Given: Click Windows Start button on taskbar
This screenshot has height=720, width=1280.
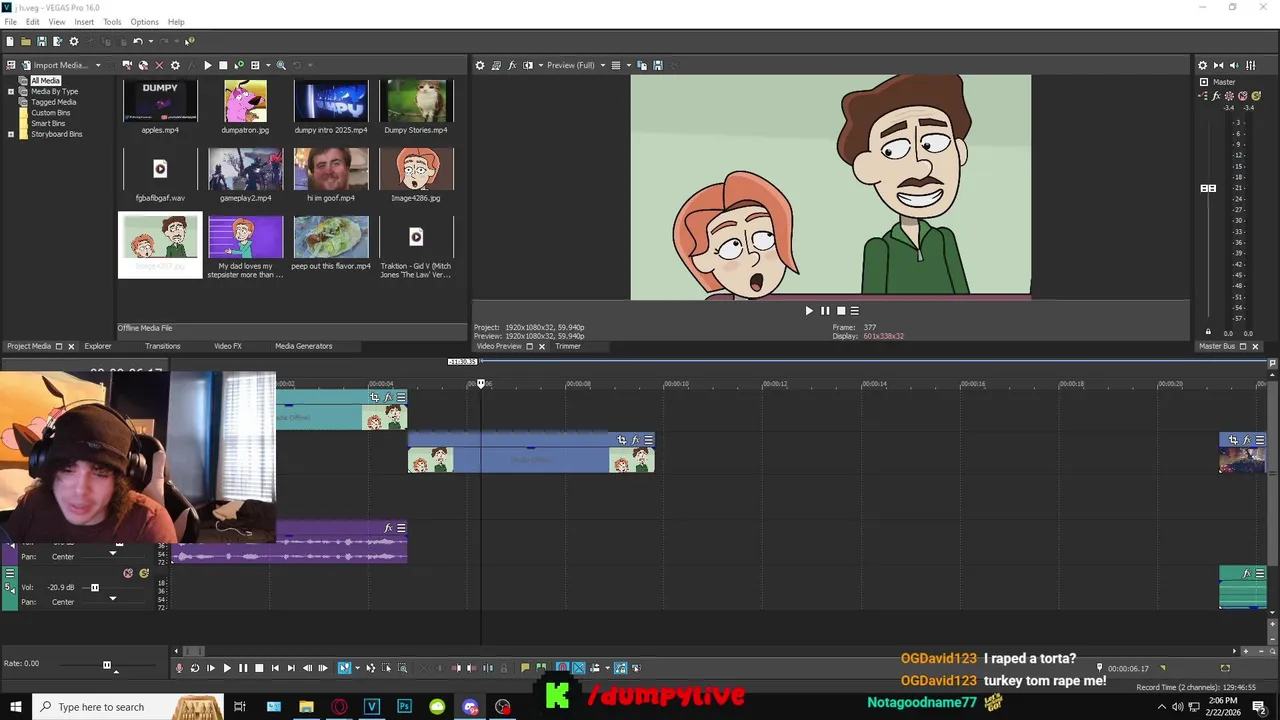Looking at the screenshot, I should (16, 707).
